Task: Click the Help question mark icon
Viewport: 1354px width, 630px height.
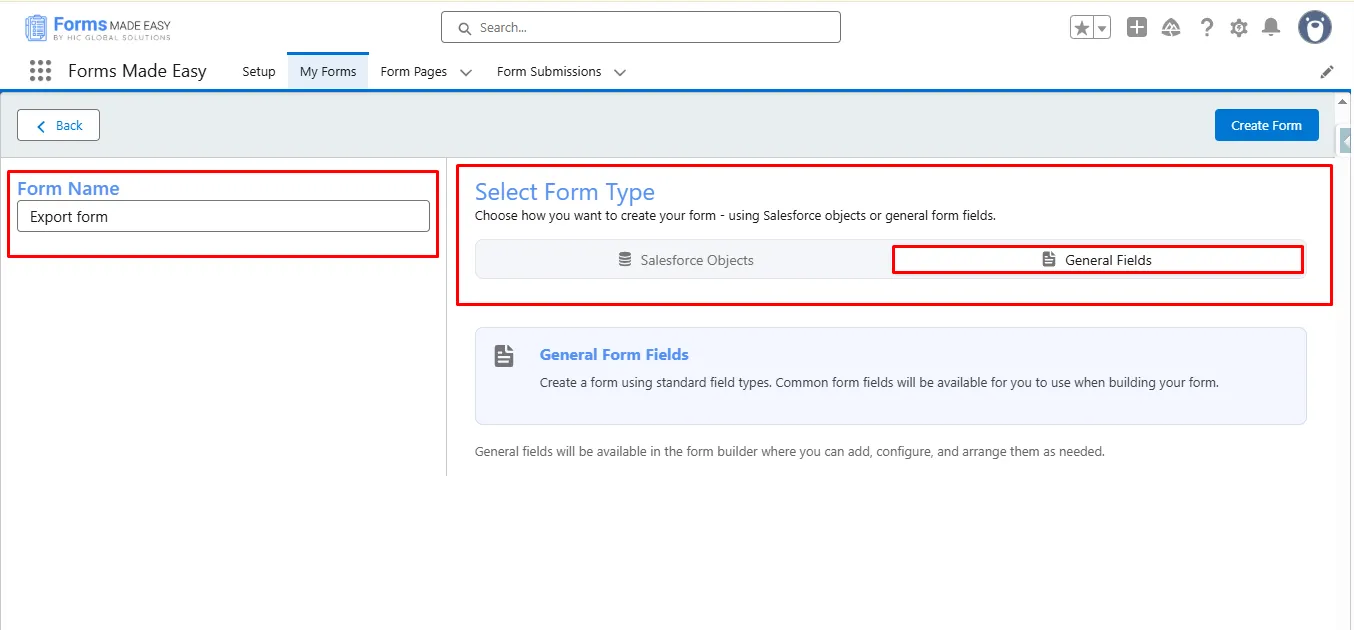Action: tap(1207, 28)
